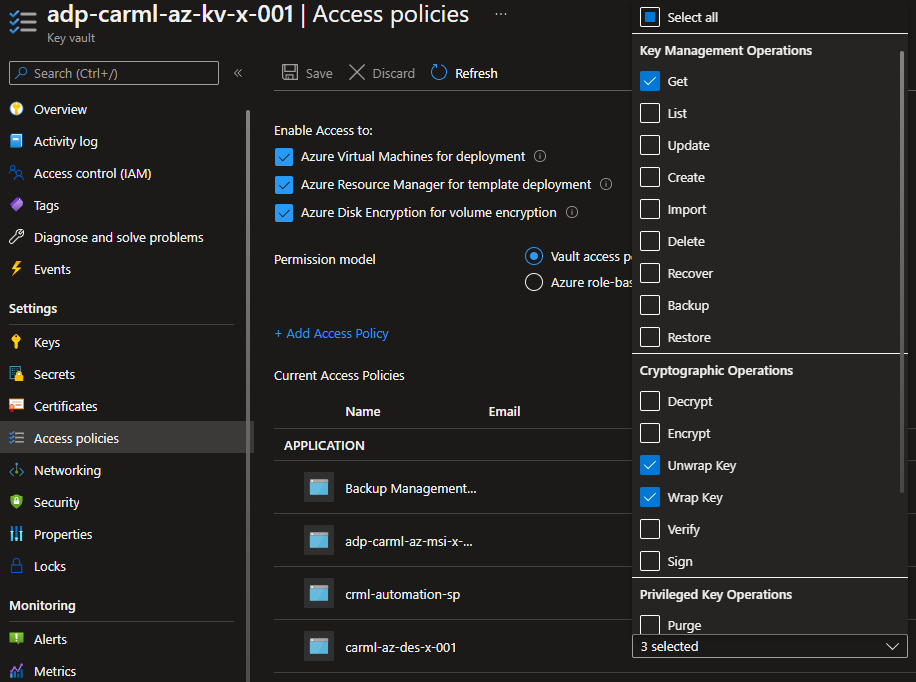
Task: Toggle the Select all checkbox
Action: click(650, 17)
